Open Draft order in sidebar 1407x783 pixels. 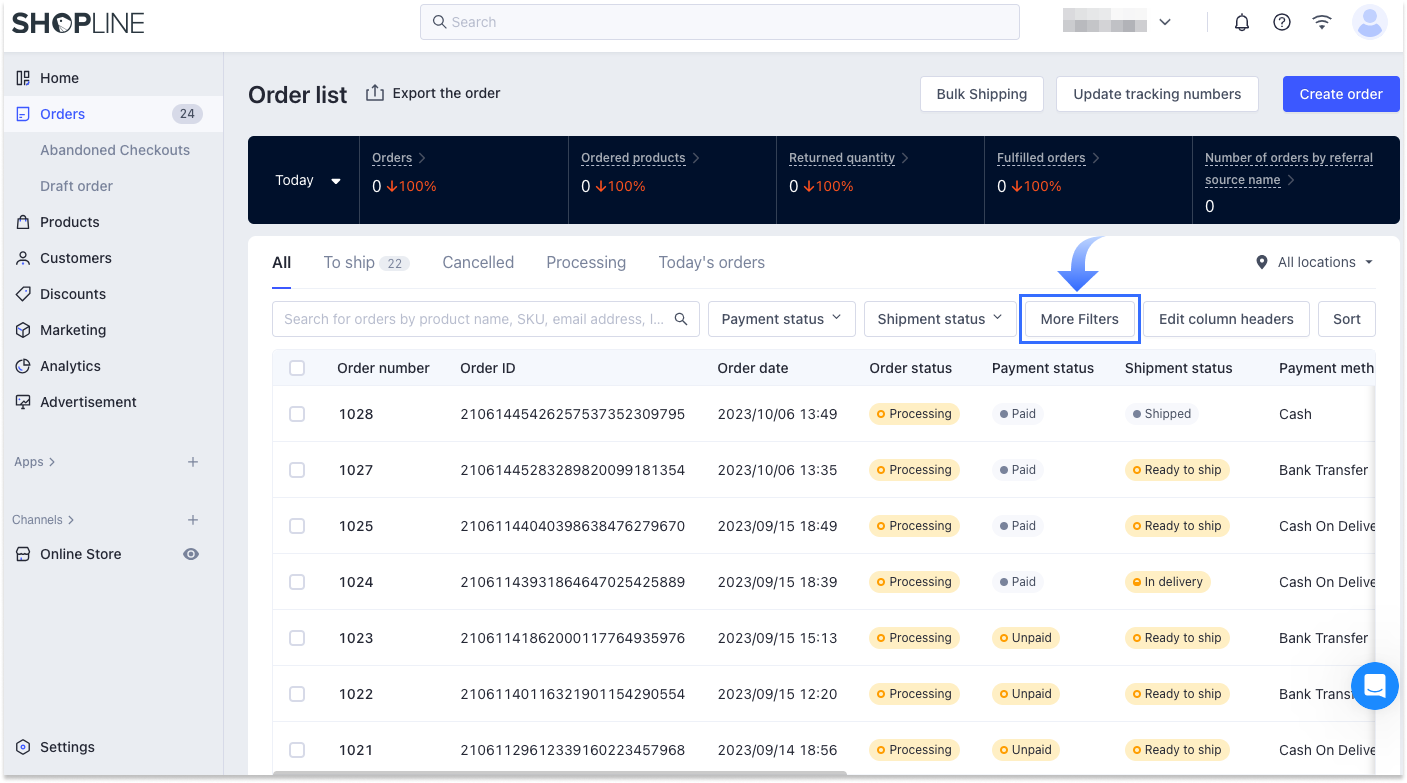76,186
